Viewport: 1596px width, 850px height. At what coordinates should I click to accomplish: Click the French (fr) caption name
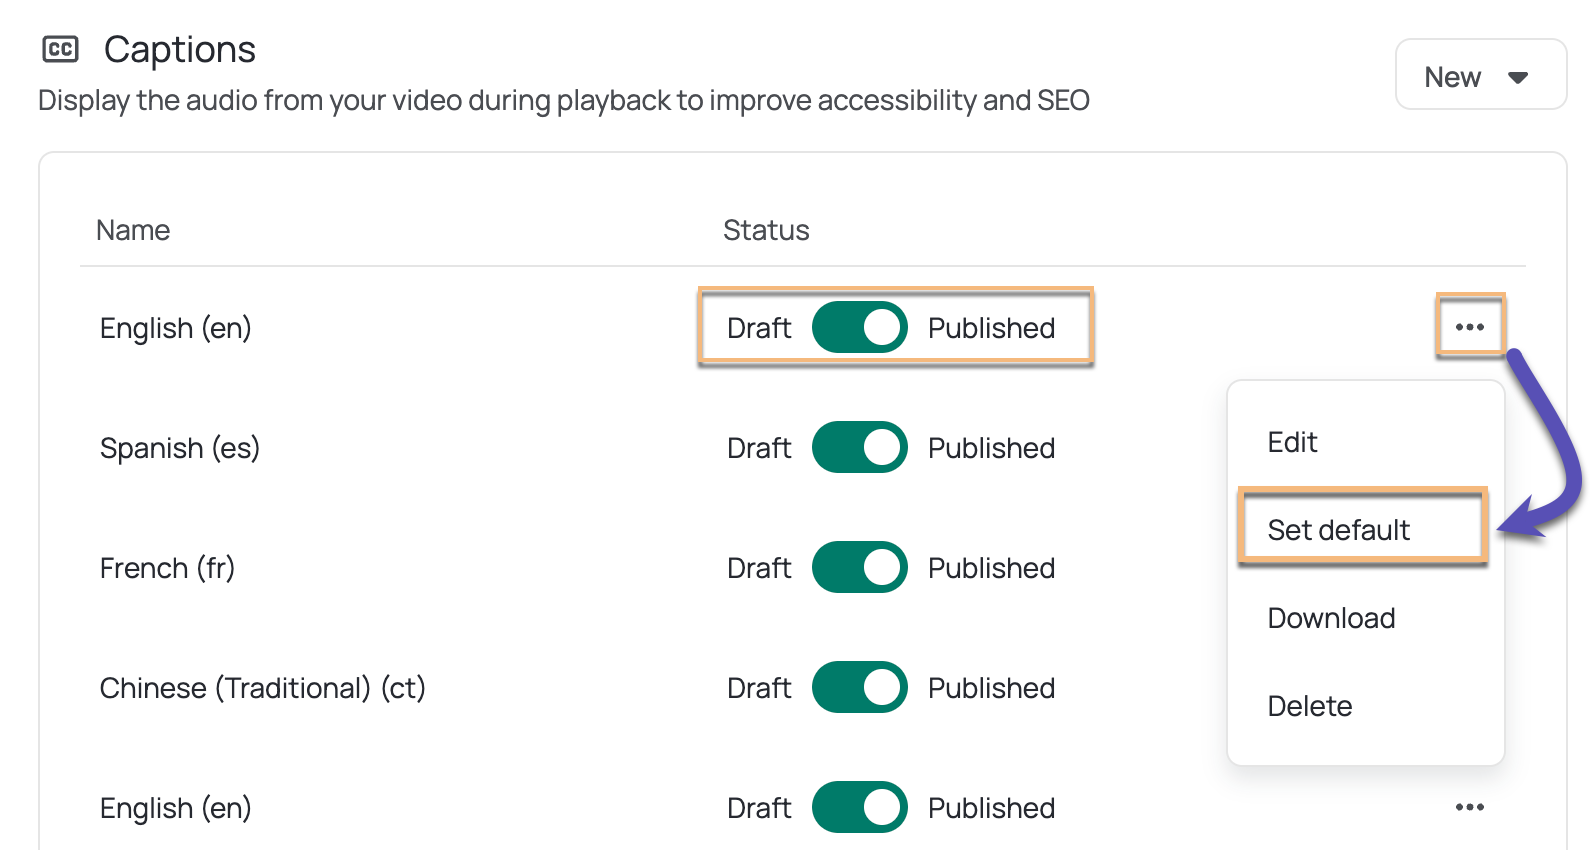click(167, 568)
